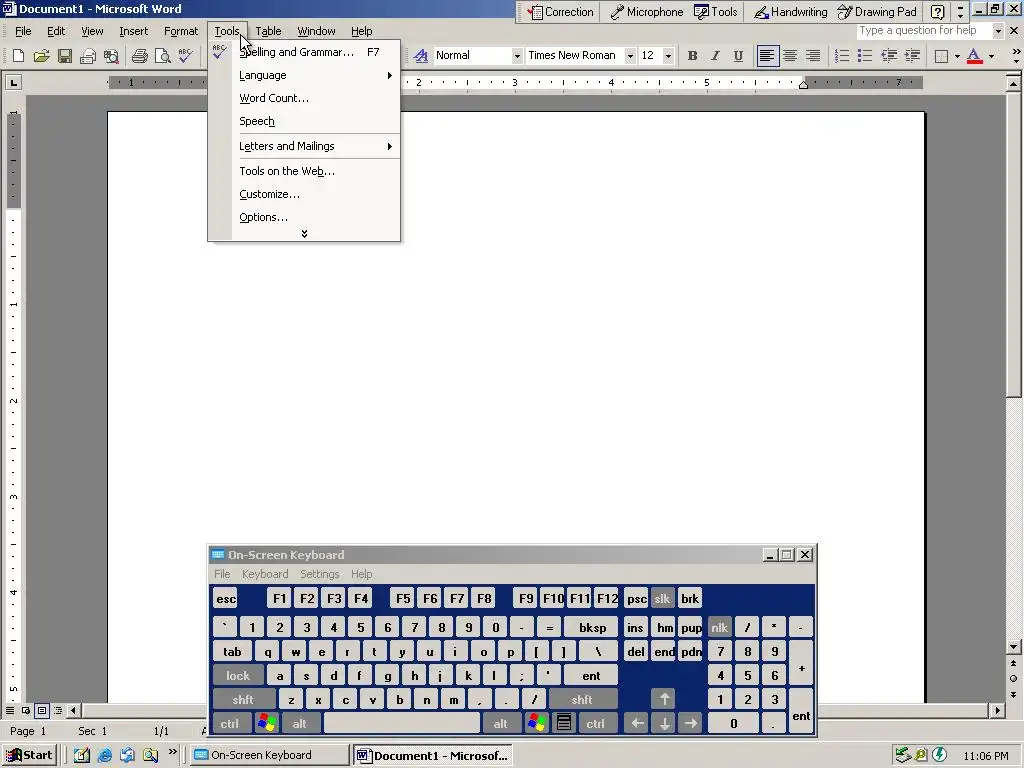The width and height of the screenshot is (1024, 768).
Task: Click On-Screen Keyboard taskbar button
Action: (x=269, y=756)
